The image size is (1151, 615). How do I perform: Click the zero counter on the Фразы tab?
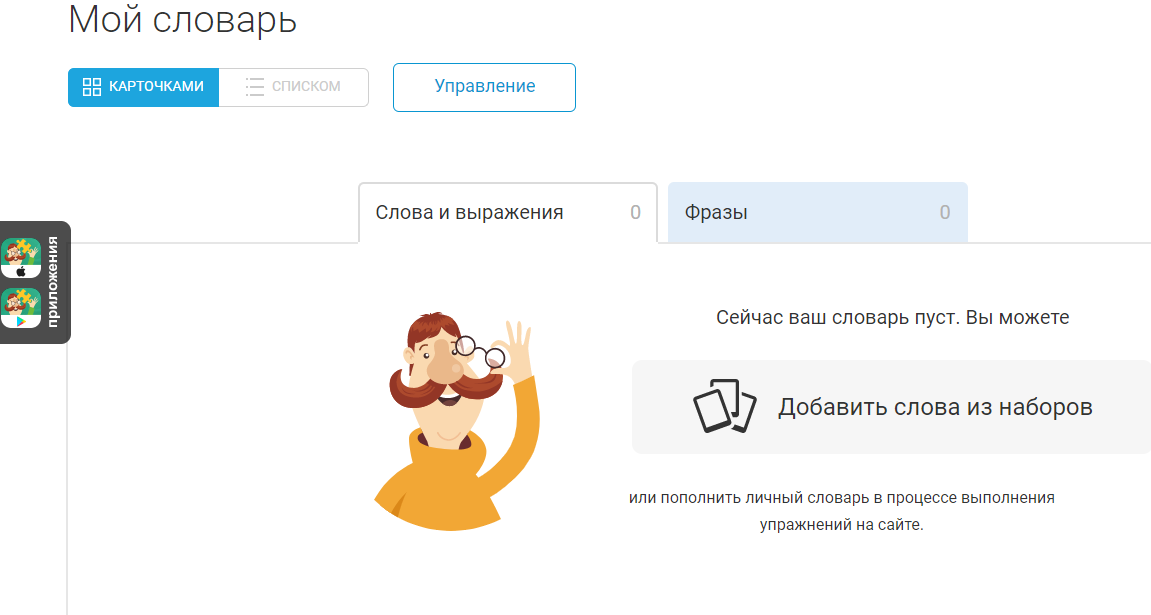945,212
